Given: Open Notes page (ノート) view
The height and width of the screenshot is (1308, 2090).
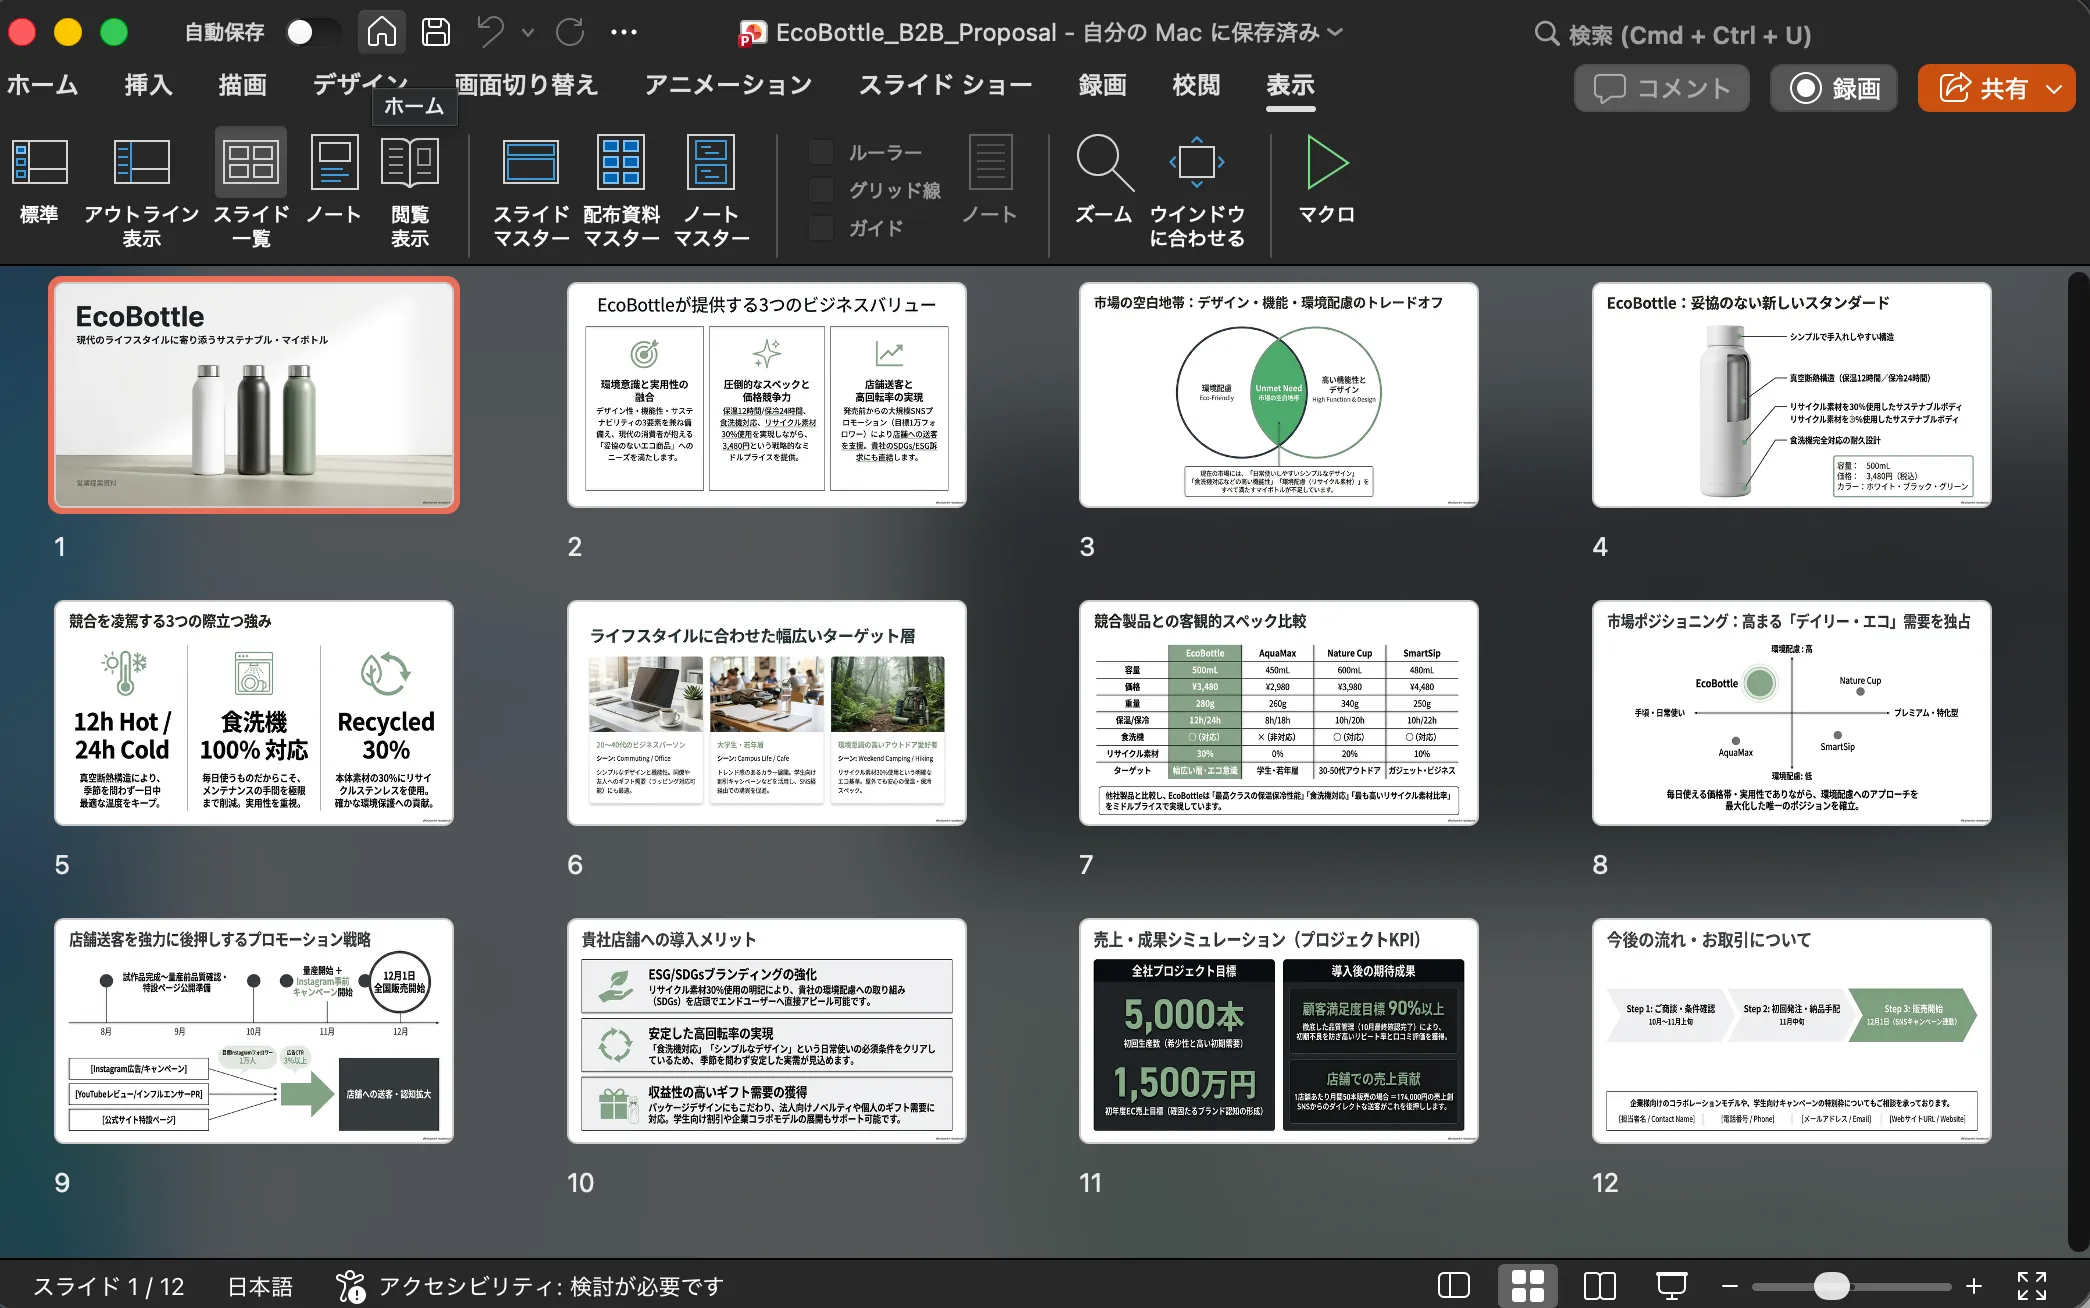Looking at the screenshot, I should [x=334, y=182].
